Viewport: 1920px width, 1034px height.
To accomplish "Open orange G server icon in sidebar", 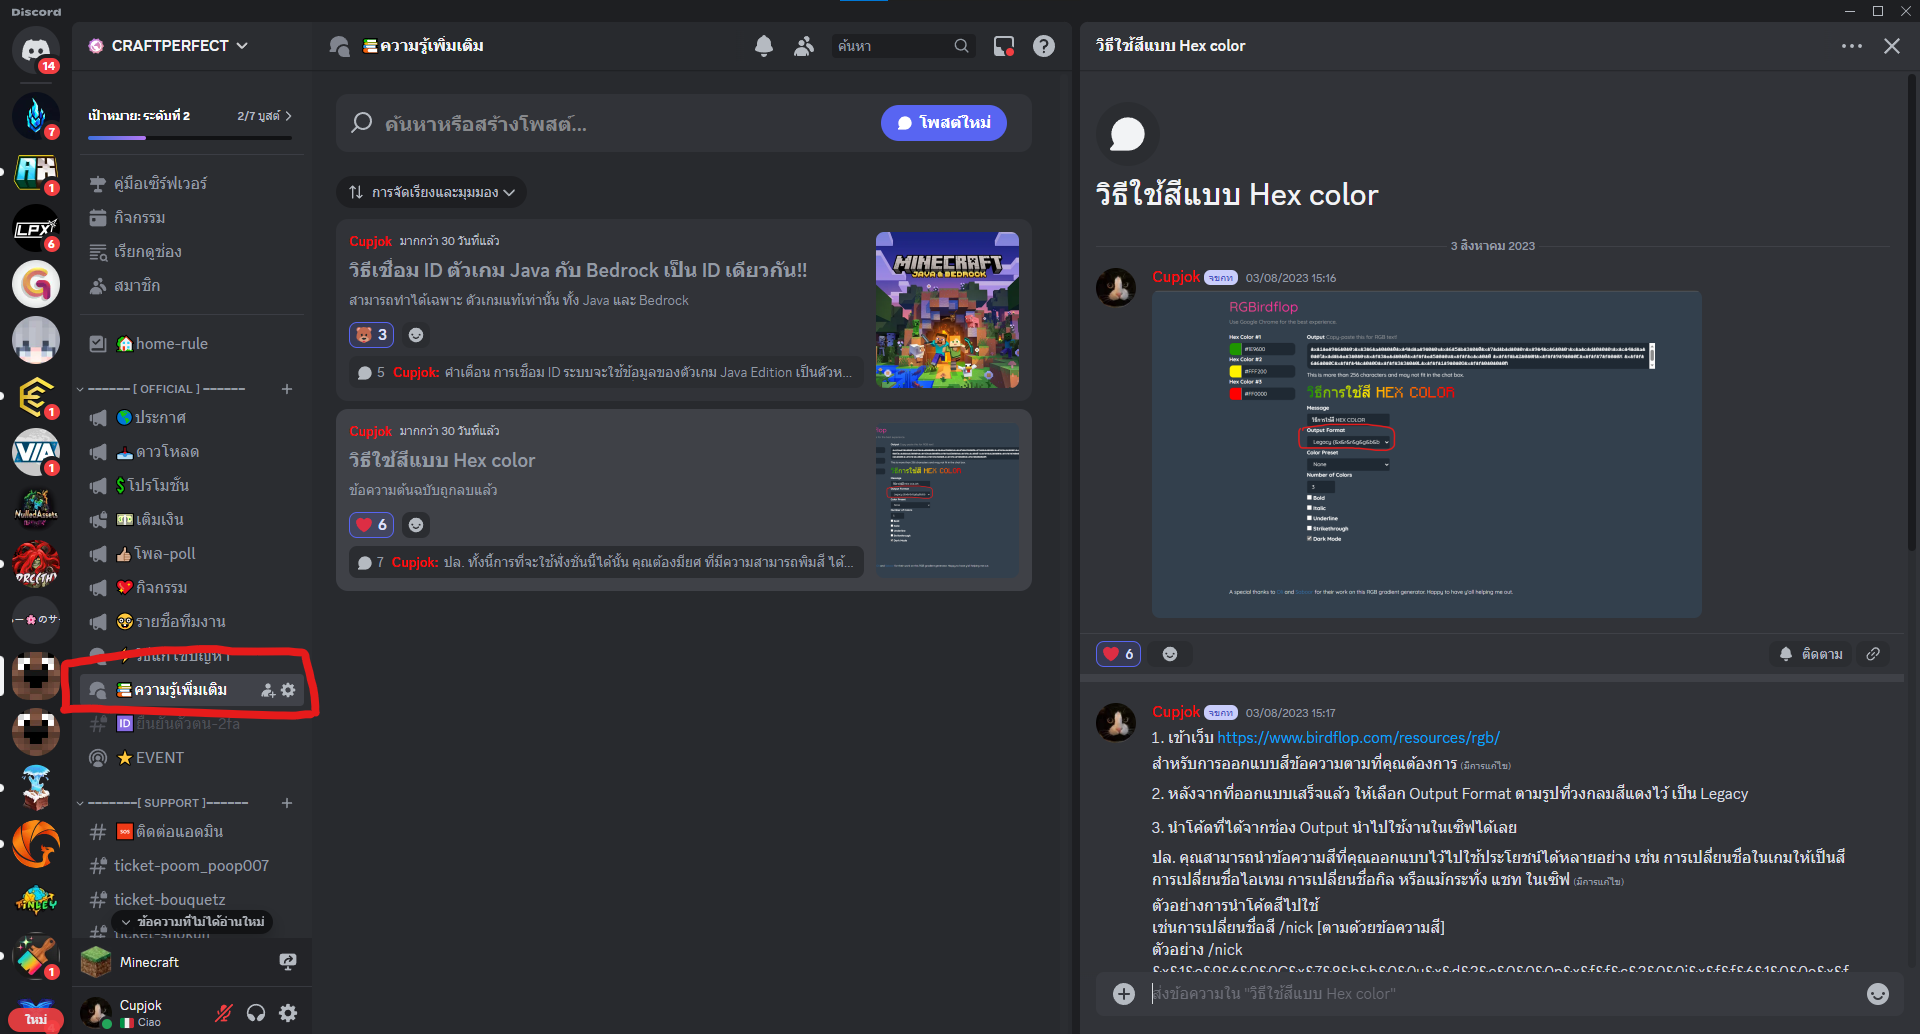I will [x=36, y=284].
